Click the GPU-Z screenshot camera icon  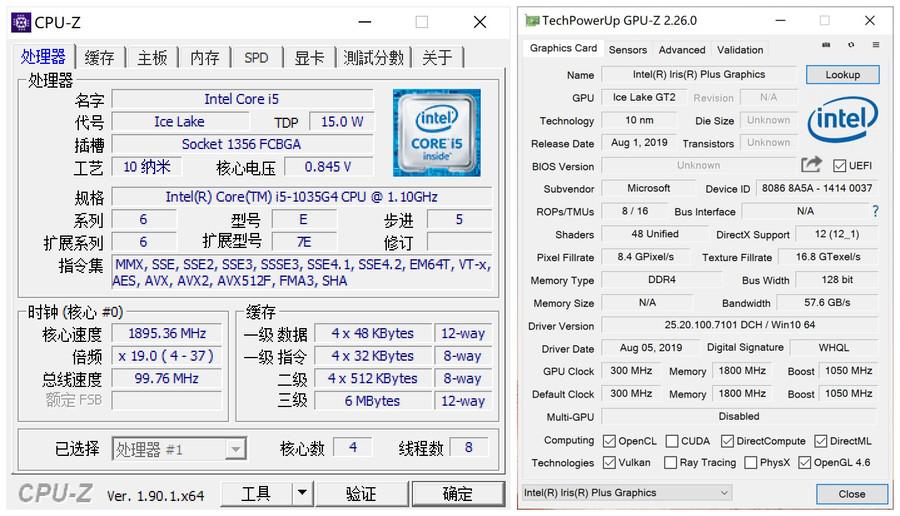pos(826,45)
